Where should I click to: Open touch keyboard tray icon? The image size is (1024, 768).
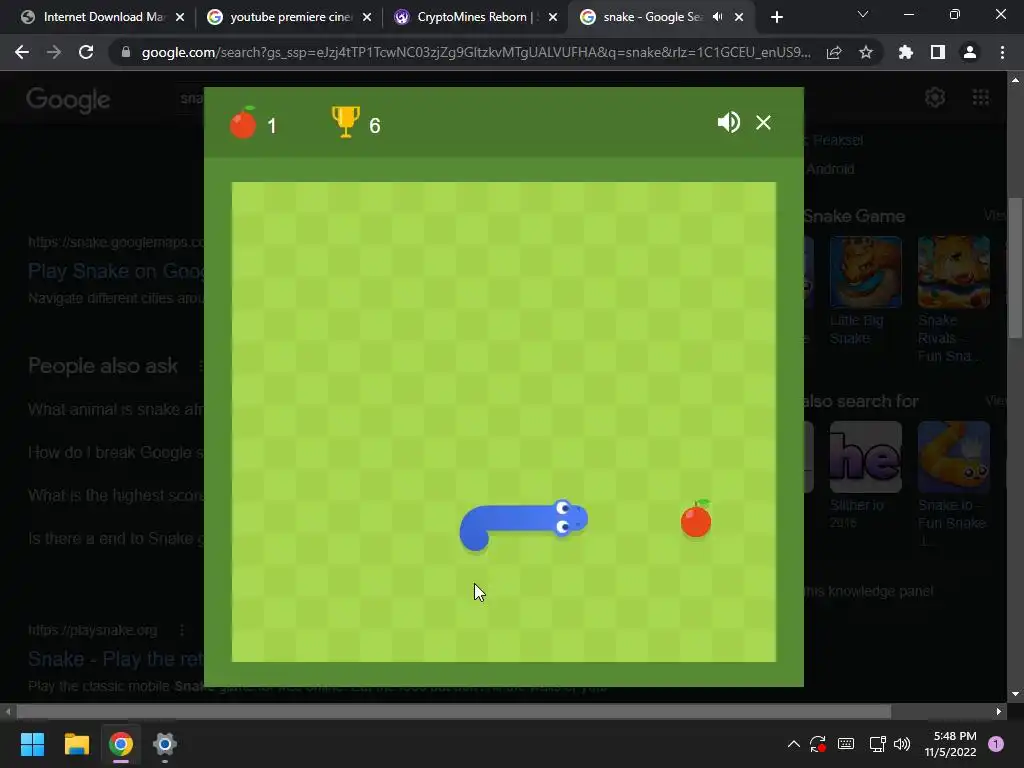point(846,744)
